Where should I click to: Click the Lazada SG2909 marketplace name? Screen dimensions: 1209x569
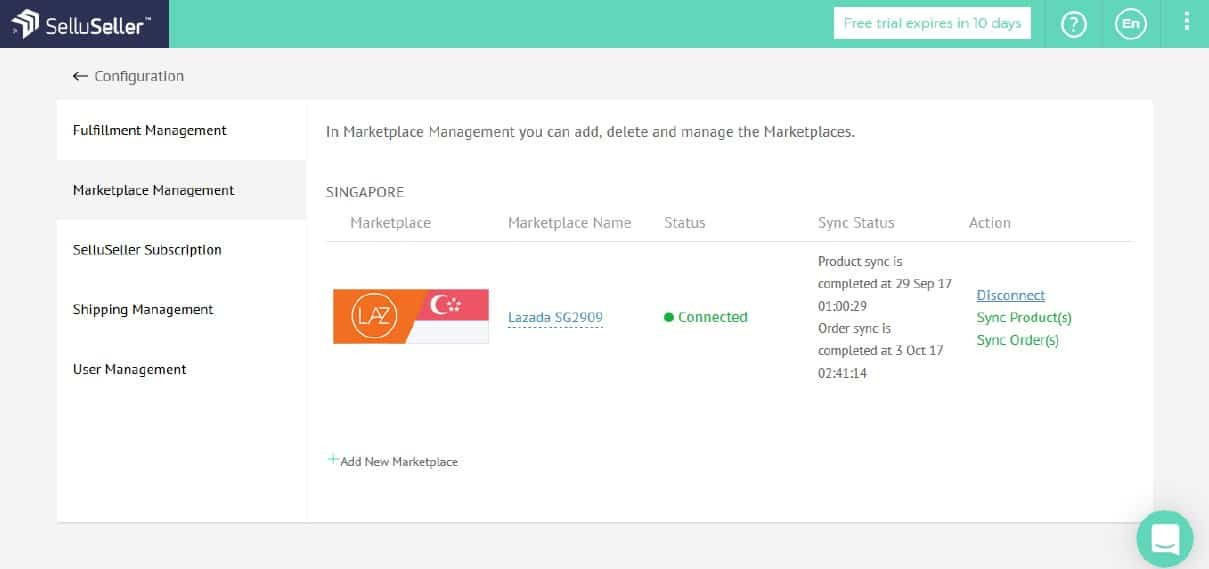pyautogui.click(x=555, y=317)
